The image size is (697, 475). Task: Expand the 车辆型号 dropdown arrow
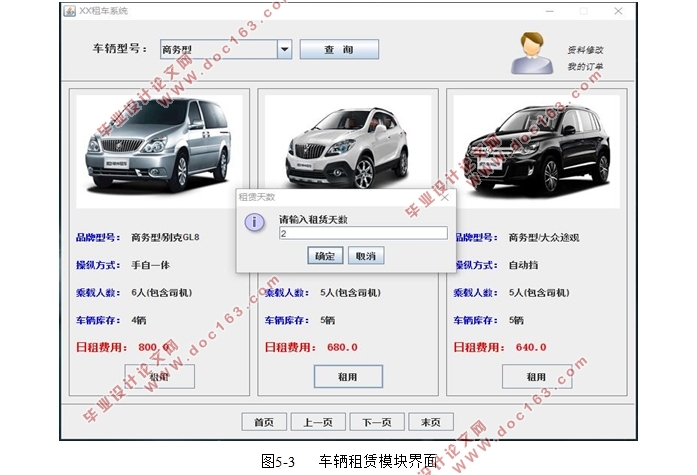[284, 49]
